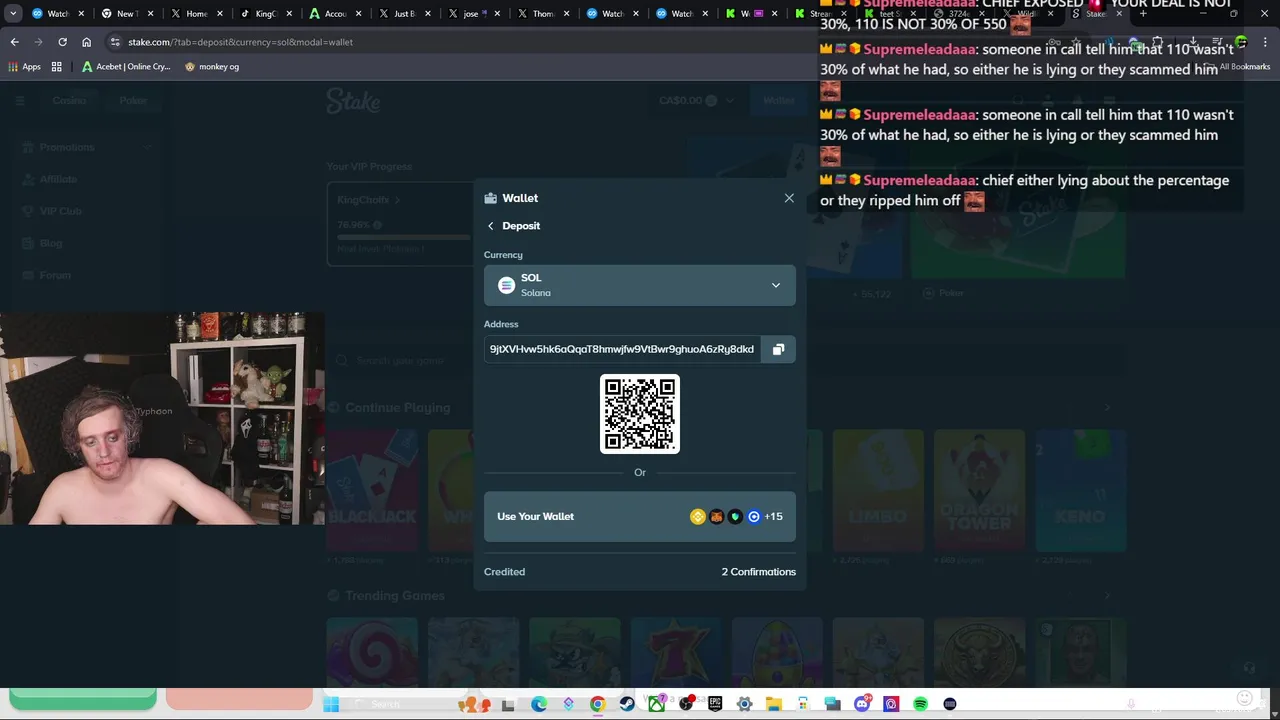Image resolution: width=1280 pixels, height=720 pixels.
Task: Go back from Deposit using arrow
Action: coord(490,226)
